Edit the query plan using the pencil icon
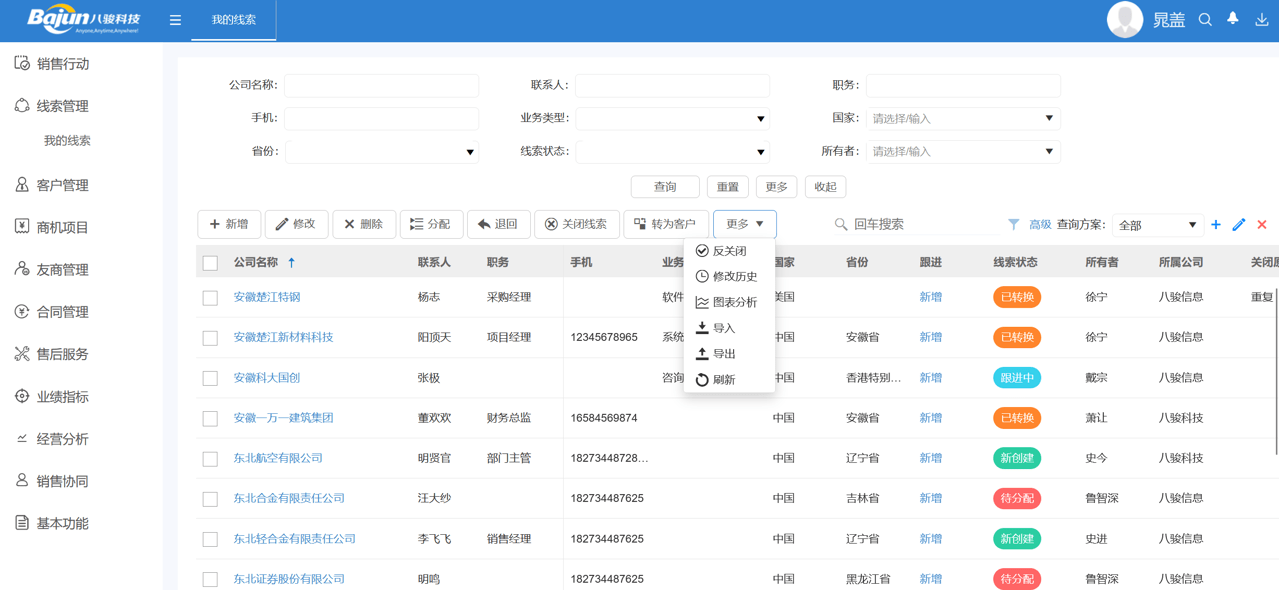Viewport: 1279px width, 590px height. pos(1240,225)
